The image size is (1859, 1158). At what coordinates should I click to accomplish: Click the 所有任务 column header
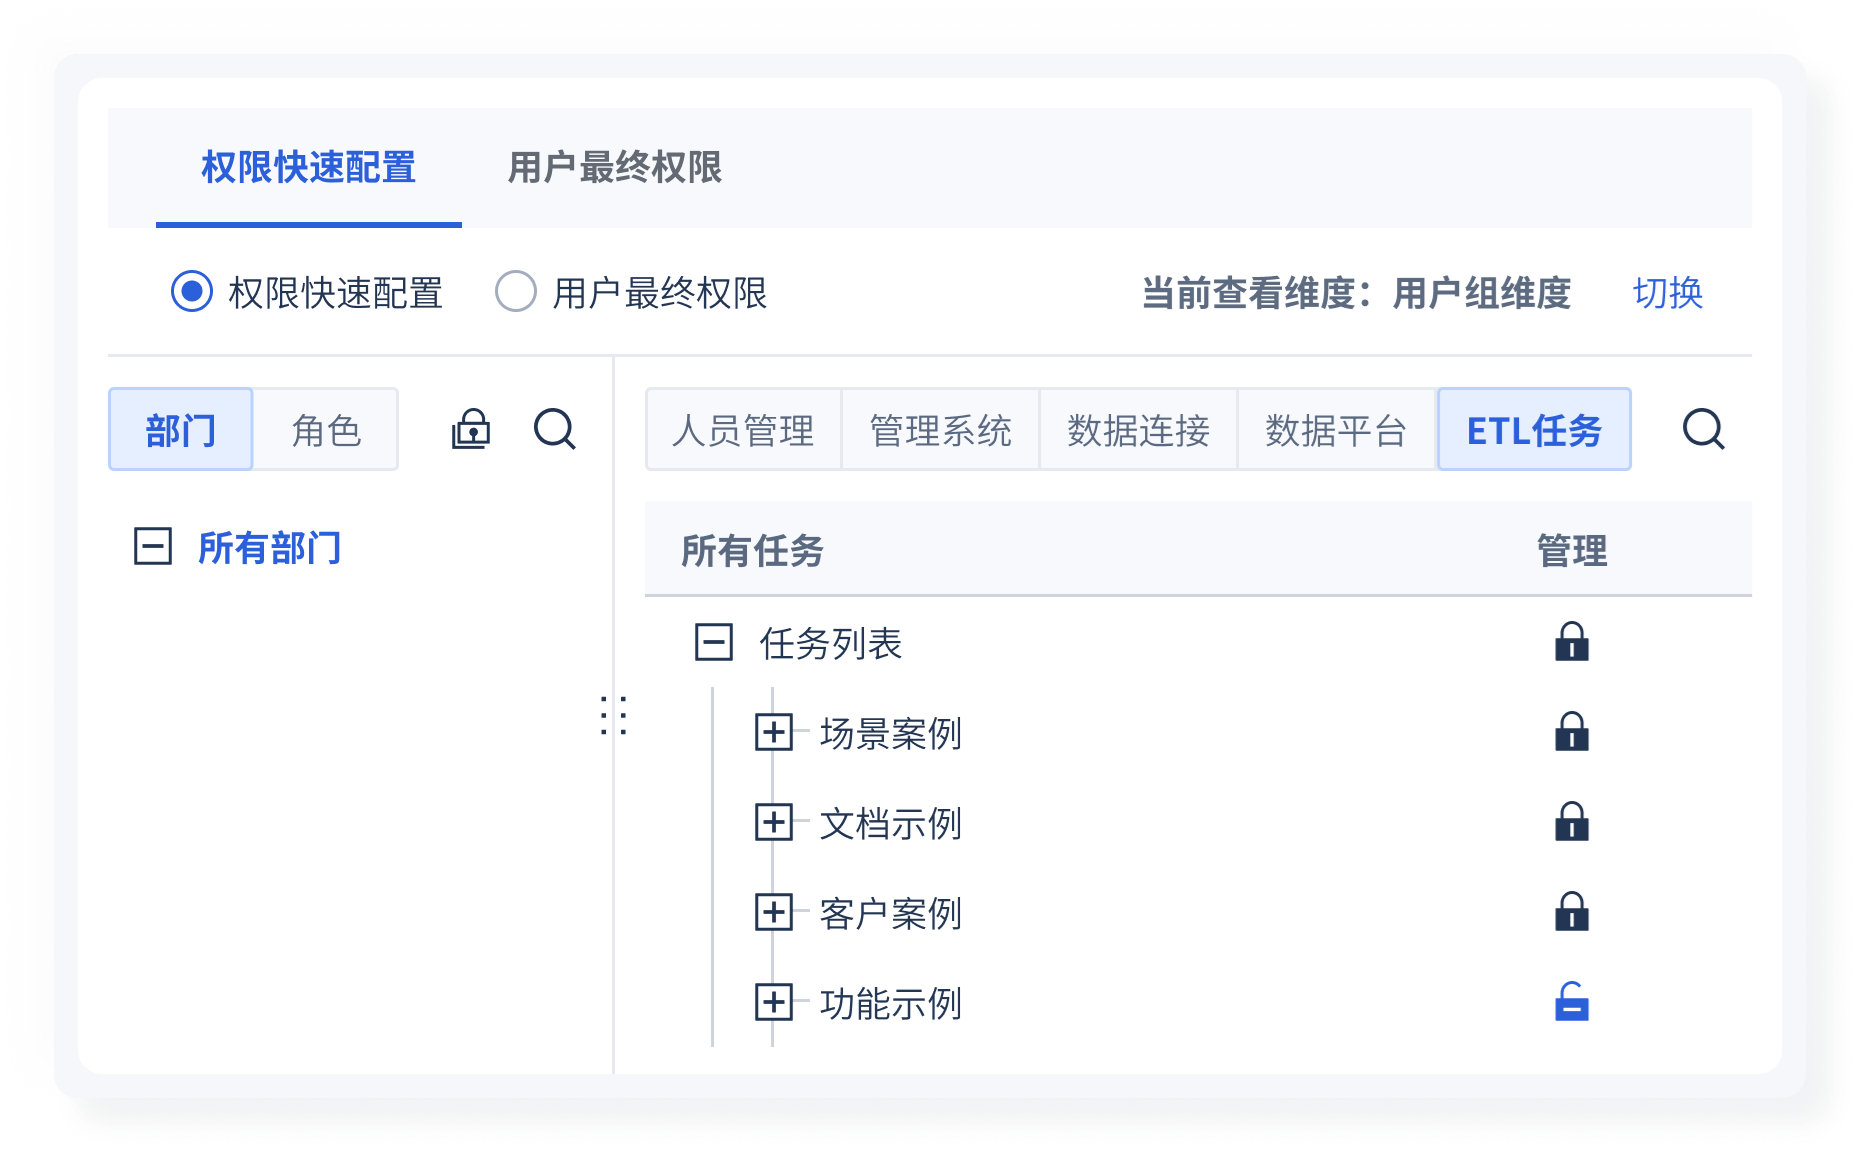[752, 550]
